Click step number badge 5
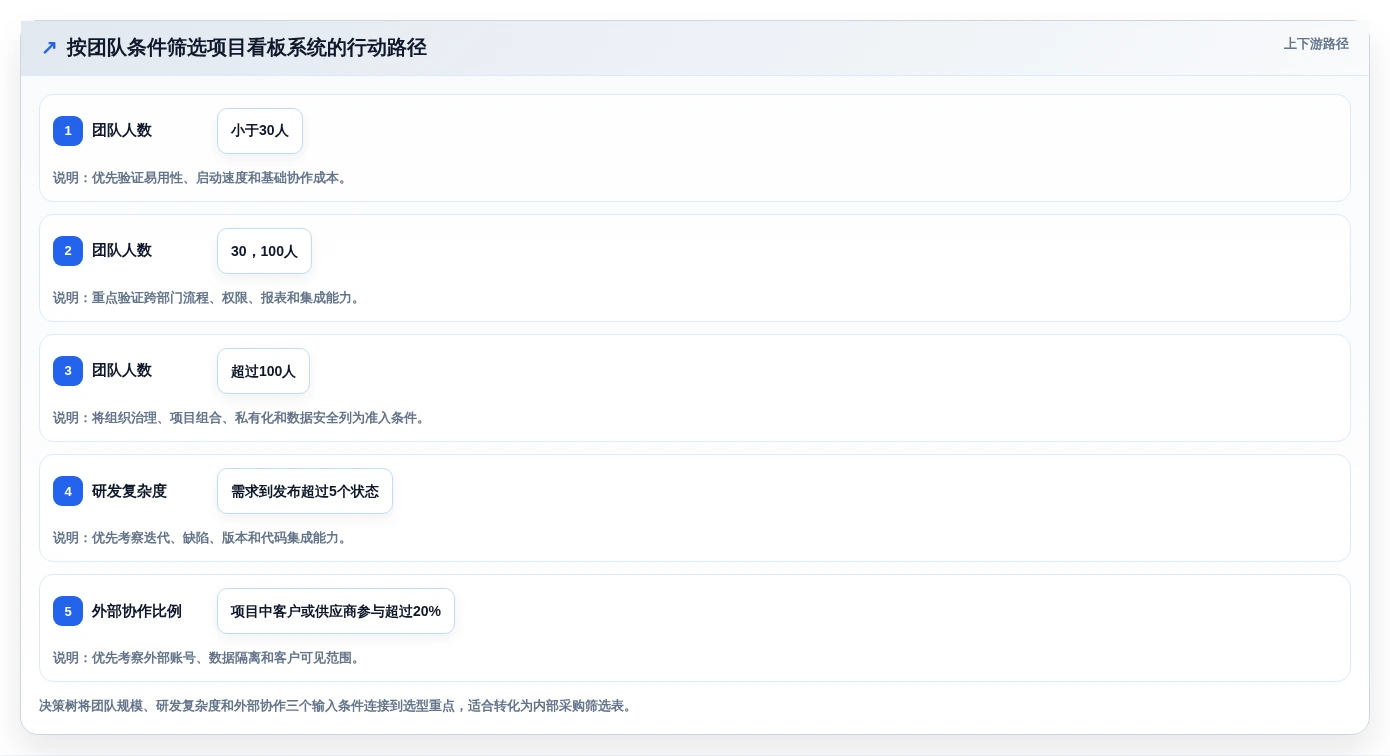 click(x=68, y=611)
